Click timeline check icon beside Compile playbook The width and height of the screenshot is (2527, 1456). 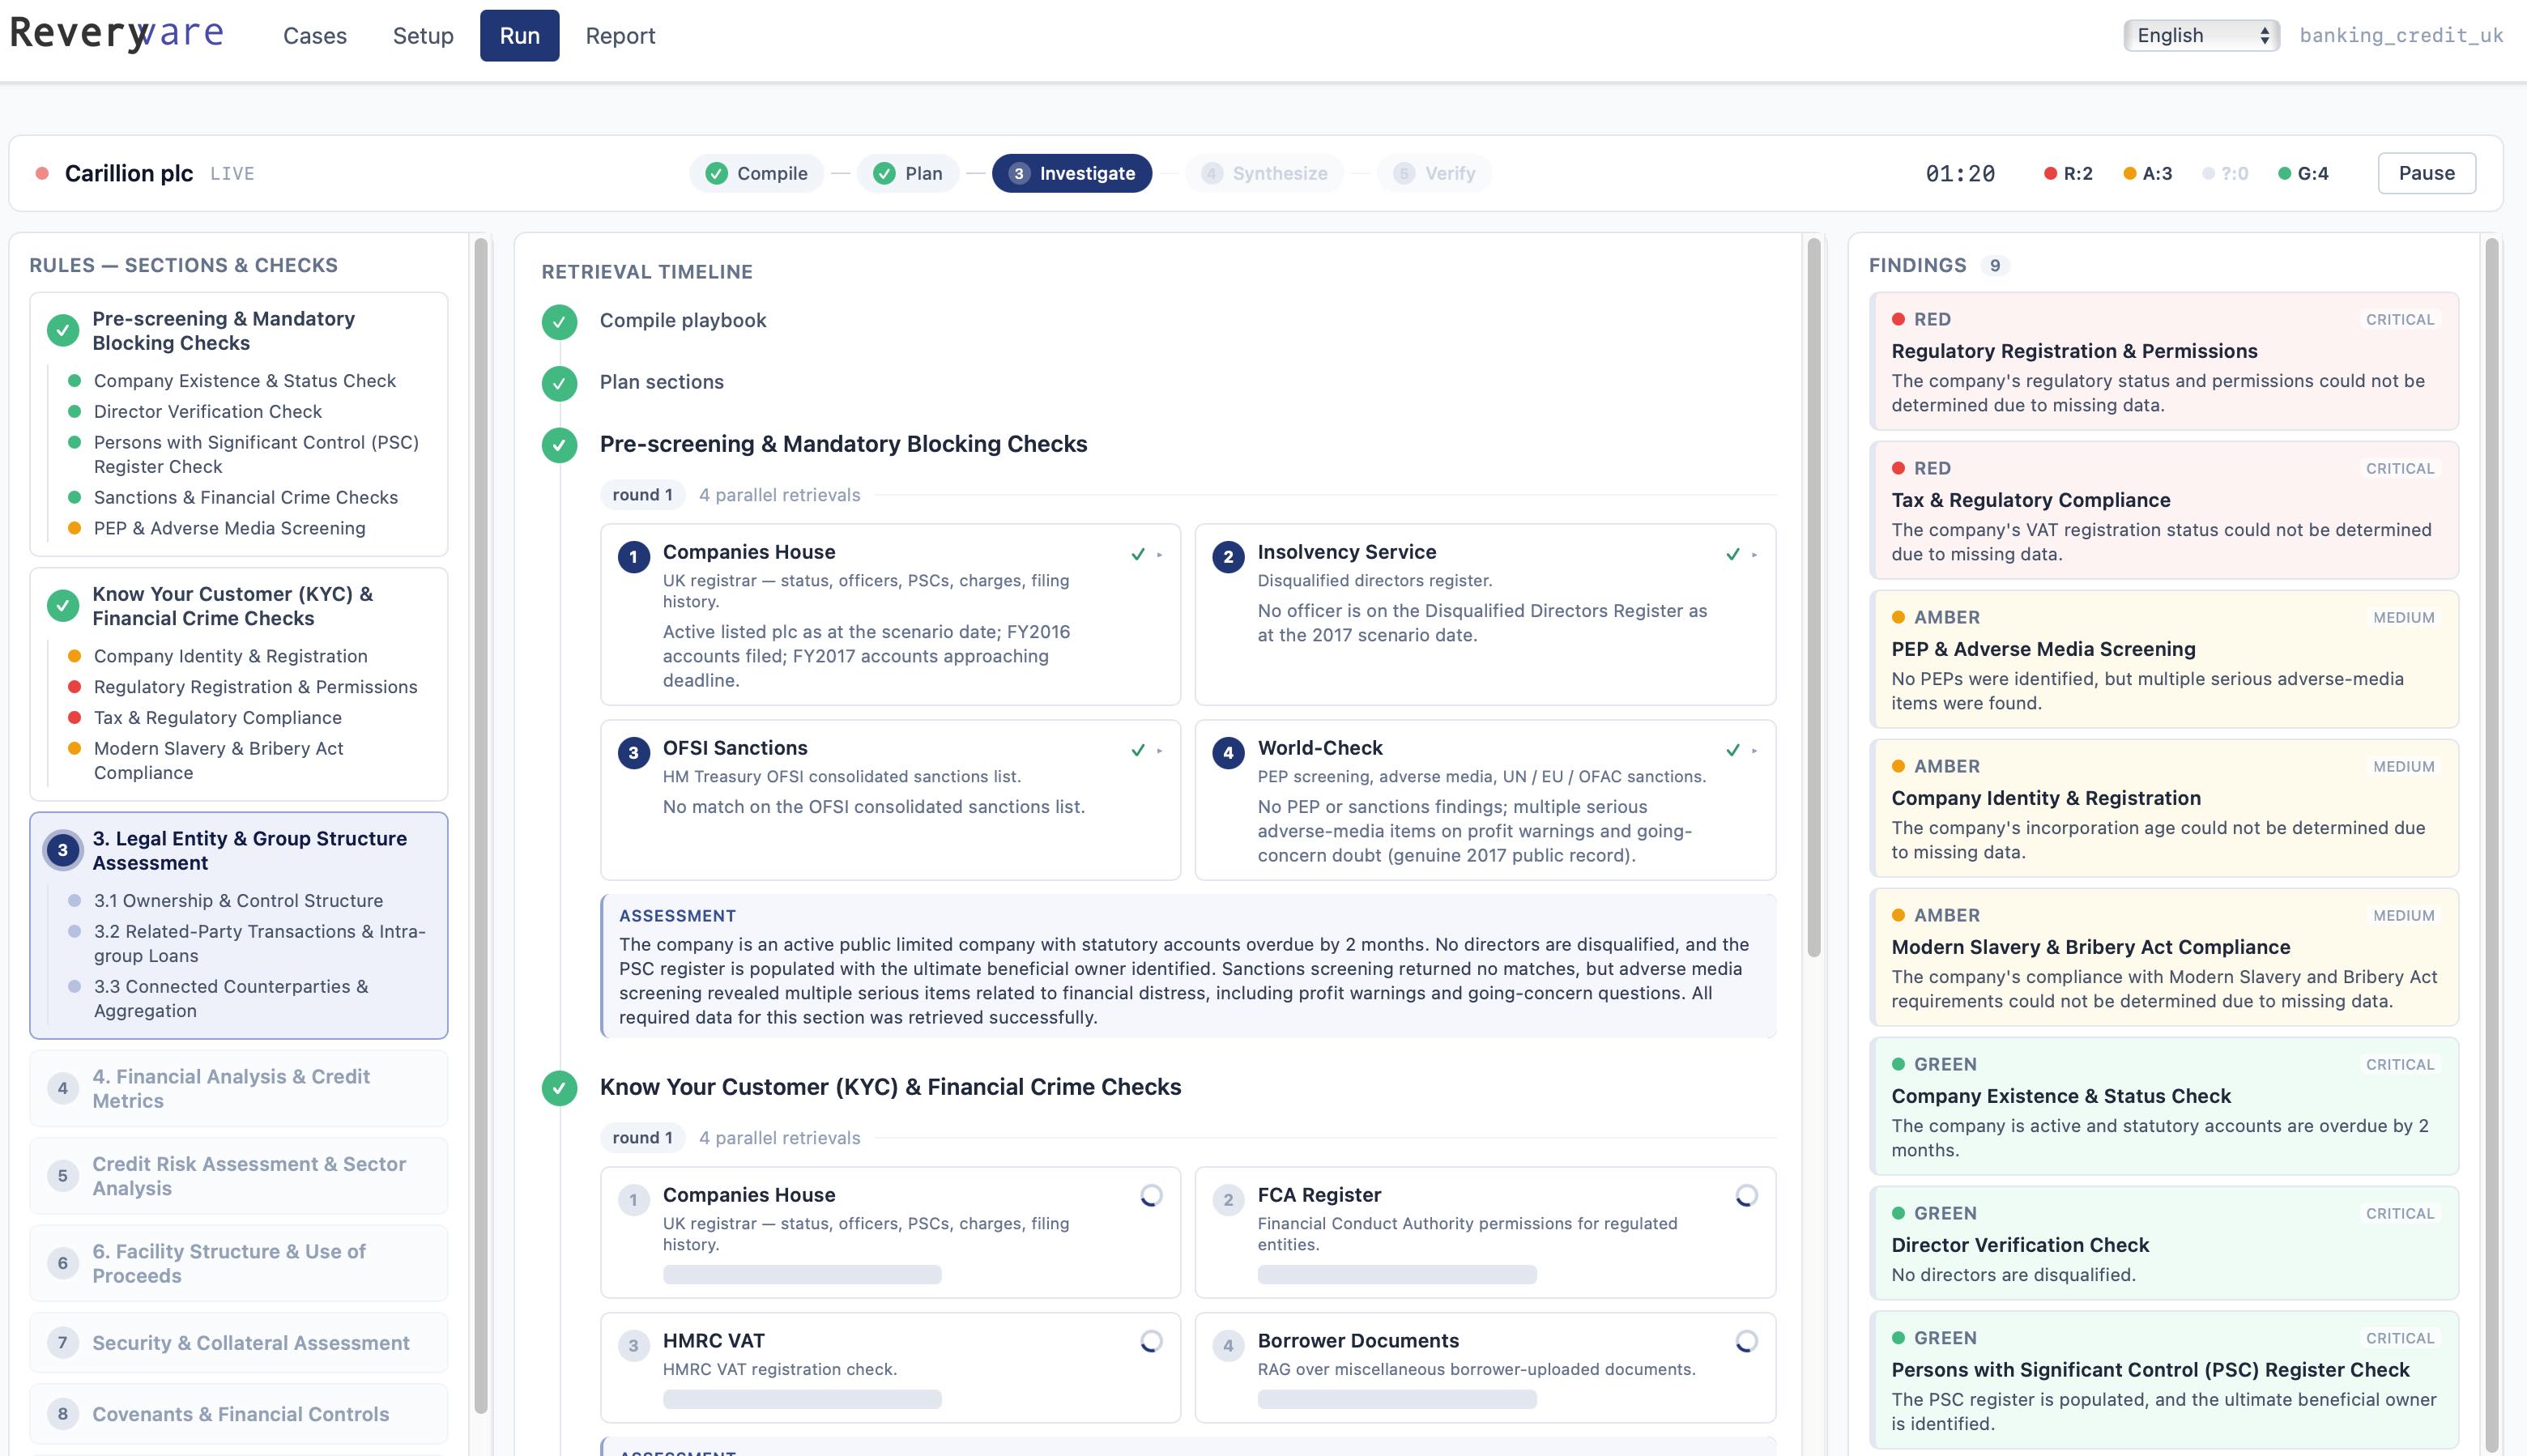click(559, 321)
